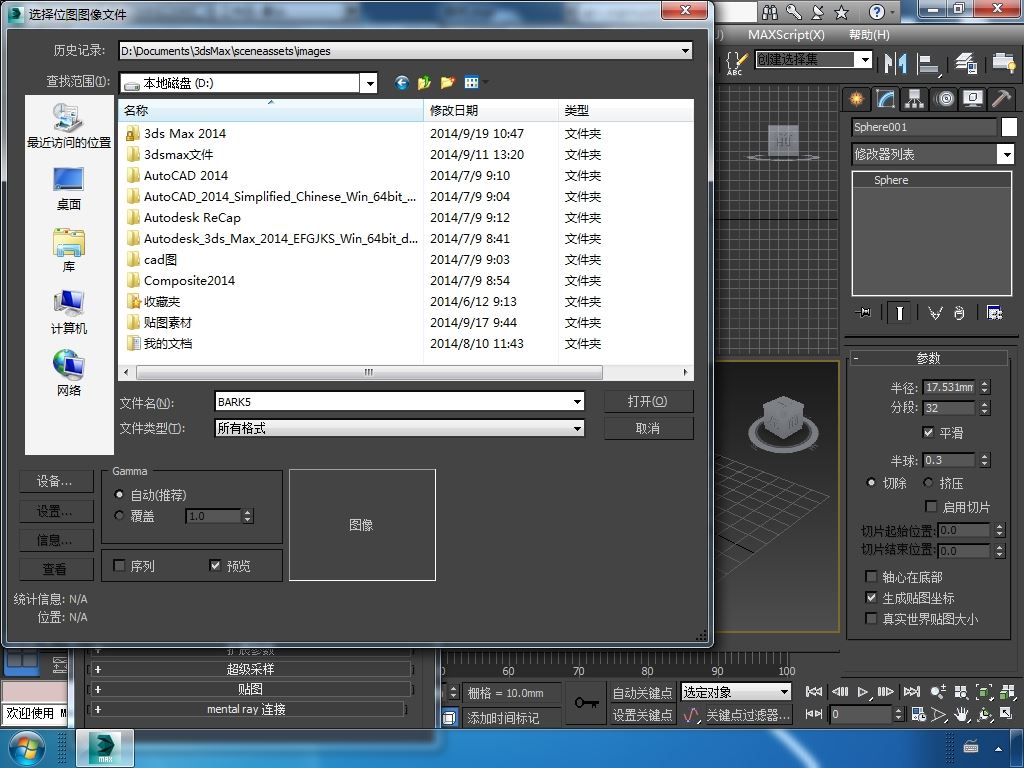
Task: Expand the 超级采样 rollout
Action: tap(250, 669)
